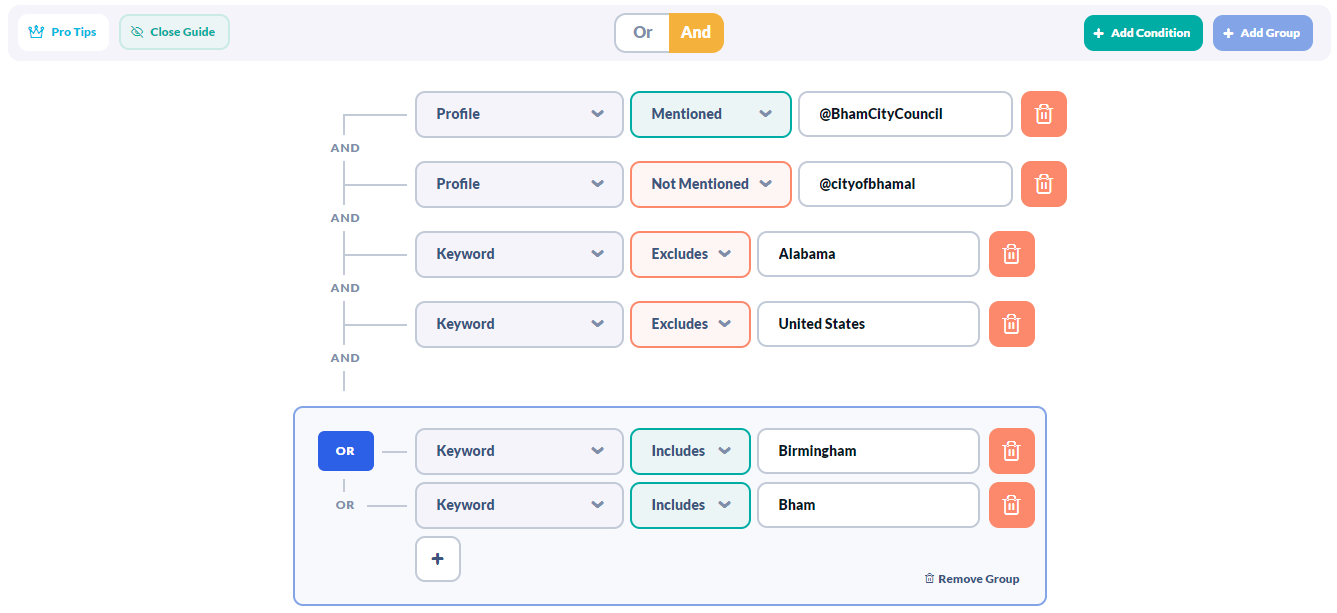Delete the Birmingham keyword condition

tap(1012, 451)
